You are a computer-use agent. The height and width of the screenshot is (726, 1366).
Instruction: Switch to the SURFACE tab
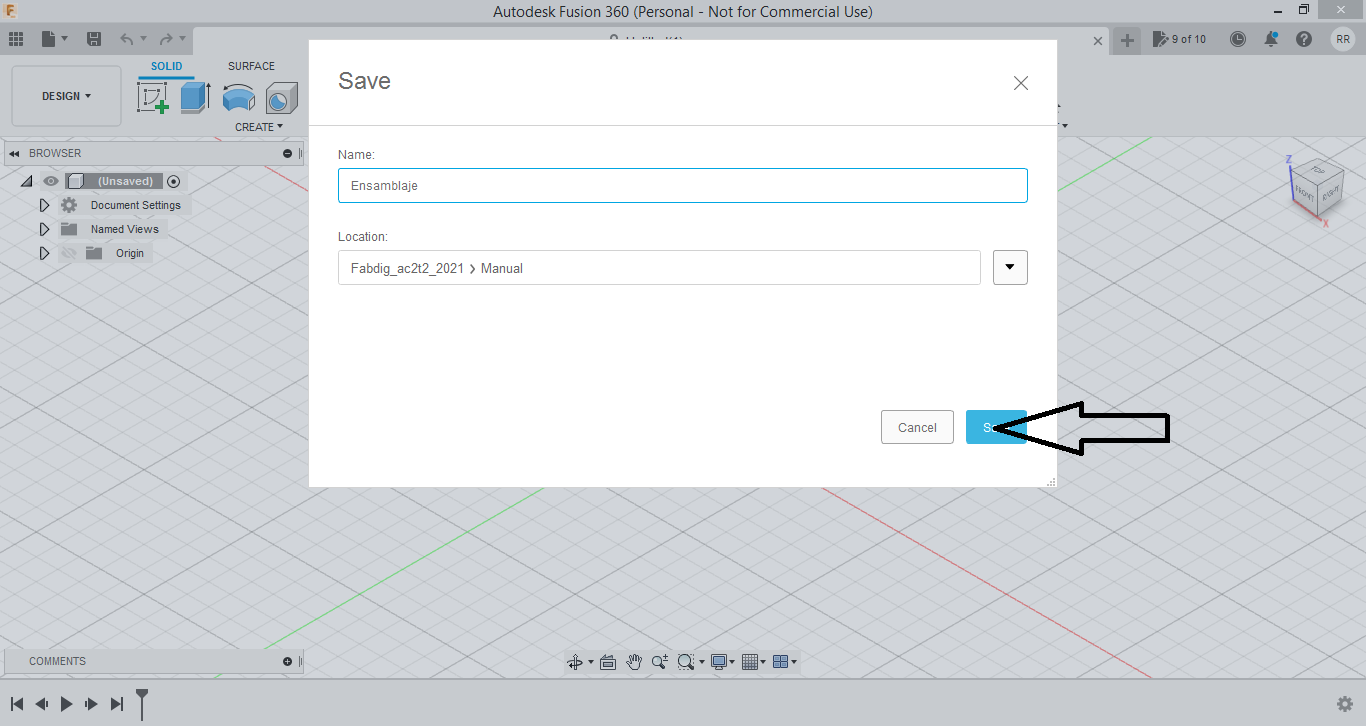[x=251, y=67]
